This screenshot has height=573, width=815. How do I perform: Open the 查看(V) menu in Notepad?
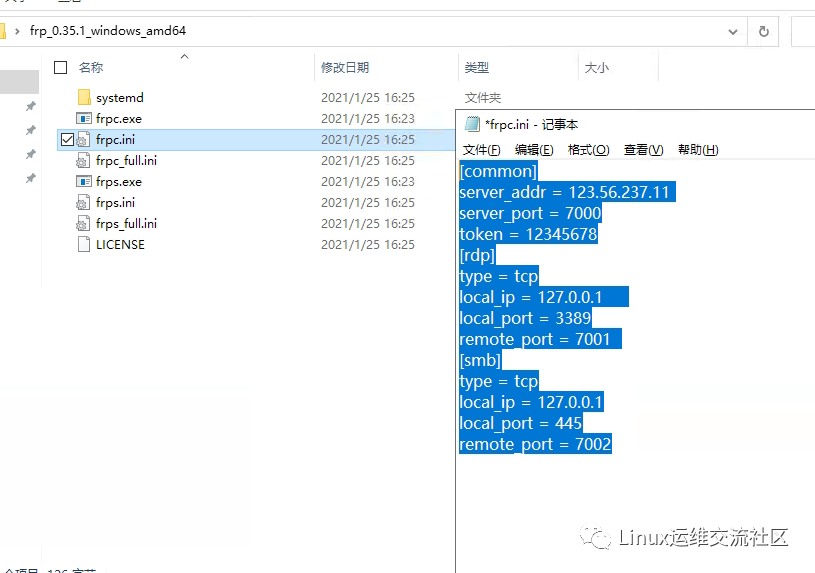tap(643, 150)
